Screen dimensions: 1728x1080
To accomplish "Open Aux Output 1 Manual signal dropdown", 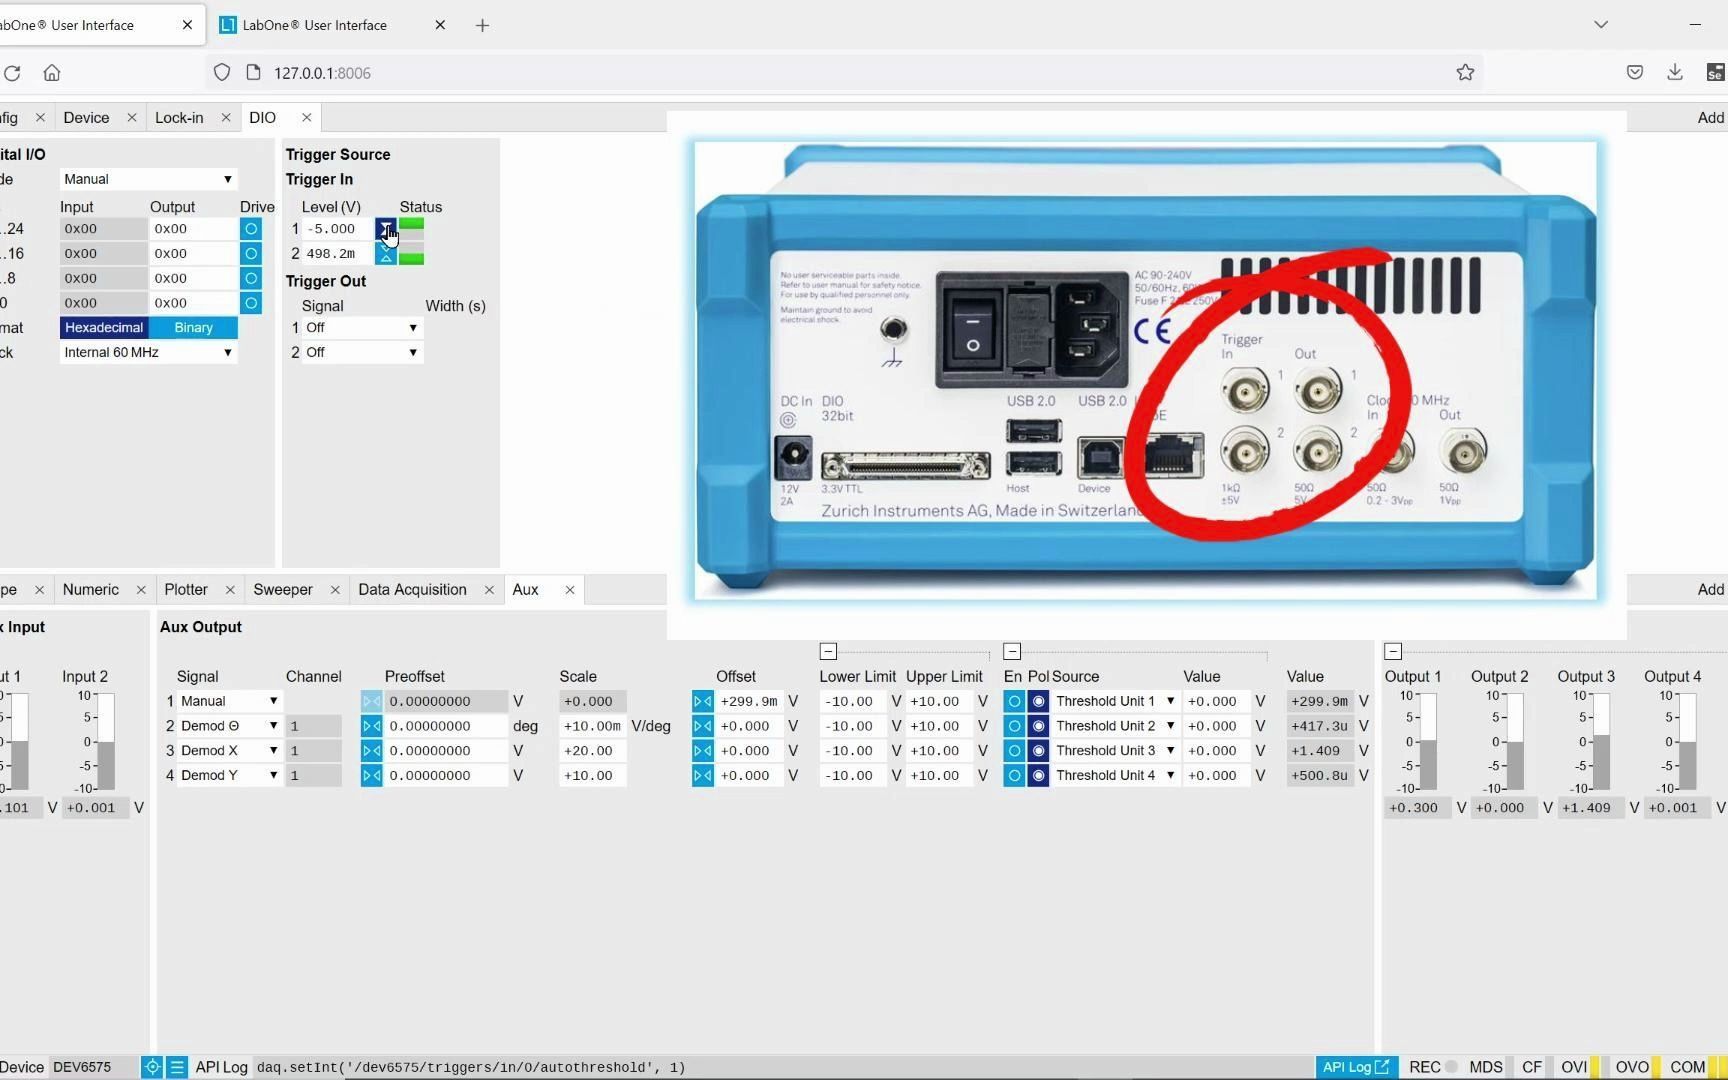I will pyautogui.click(x=229, y=702).
